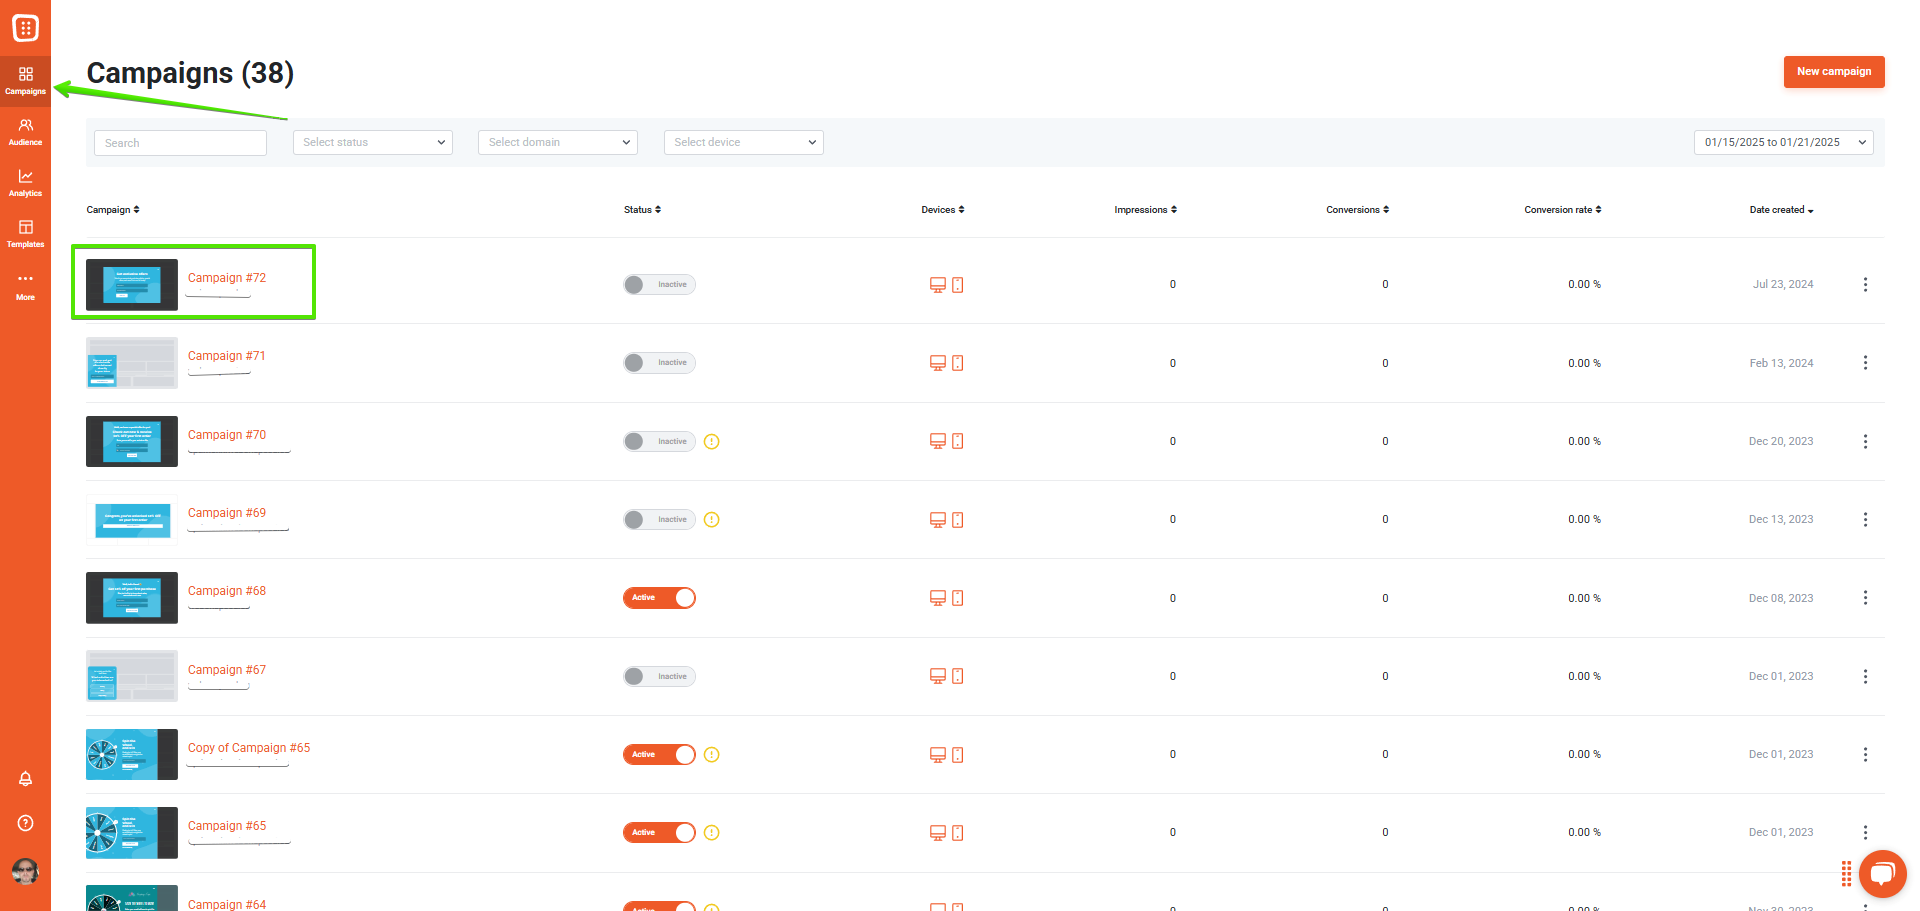Open Campaign #67 options menu
Viewport: 1920px width, 911px height.
coord(1865,676)
